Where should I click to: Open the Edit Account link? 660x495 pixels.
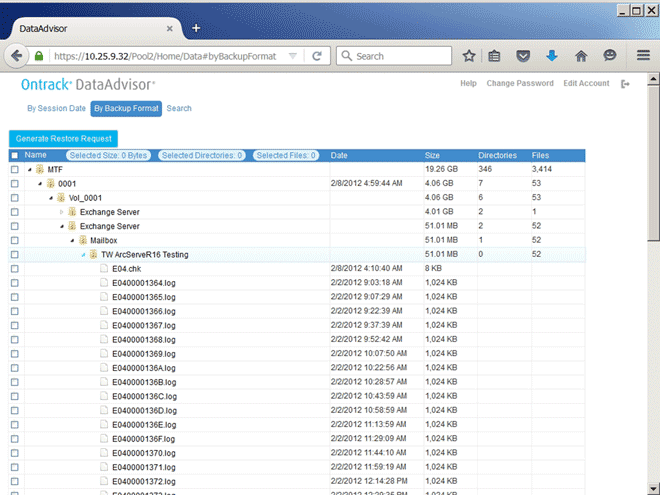586,83
